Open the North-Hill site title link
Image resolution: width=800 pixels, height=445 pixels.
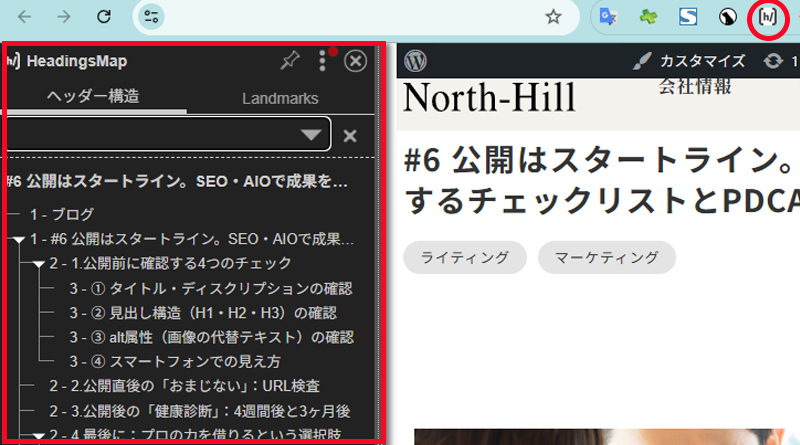(x=489, y=97)
